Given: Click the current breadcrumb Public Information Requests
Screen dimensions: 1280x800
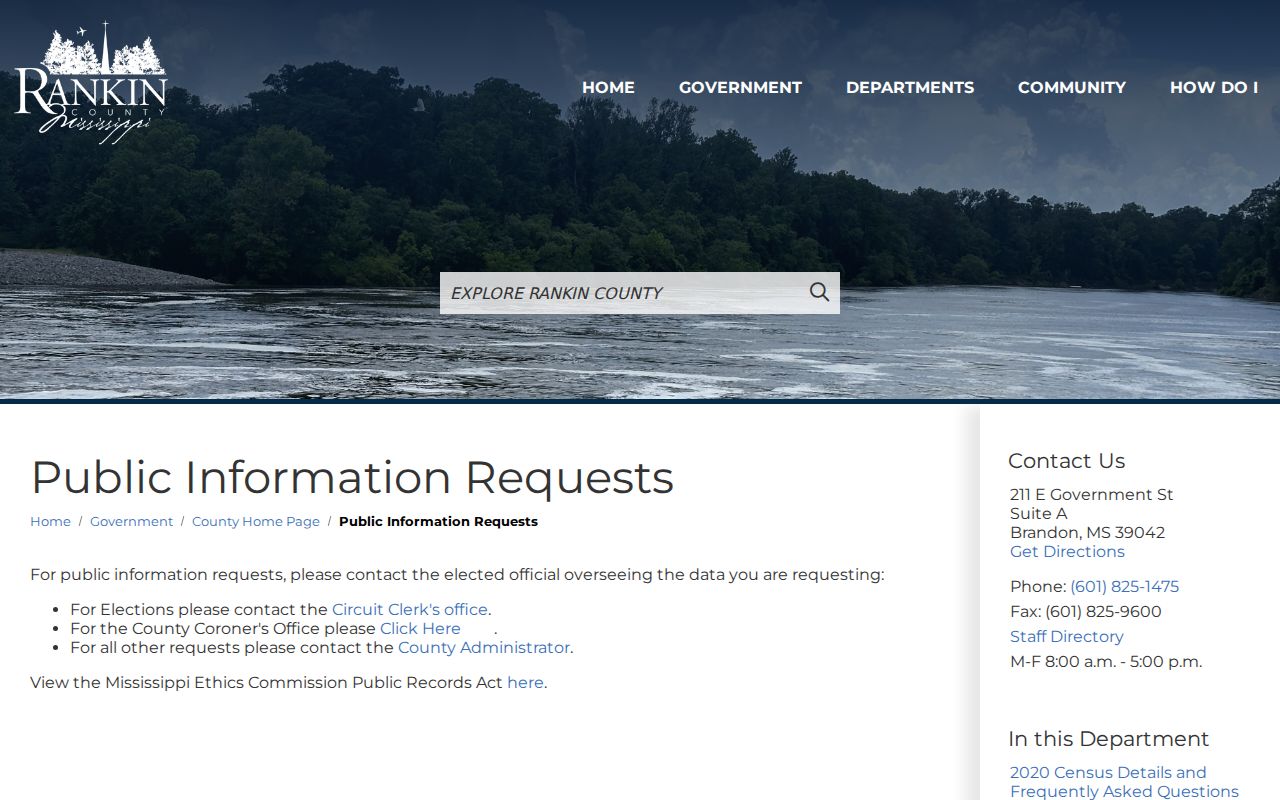Looking at the screenshot, I should pyautogui.click(x=438, y=521).
